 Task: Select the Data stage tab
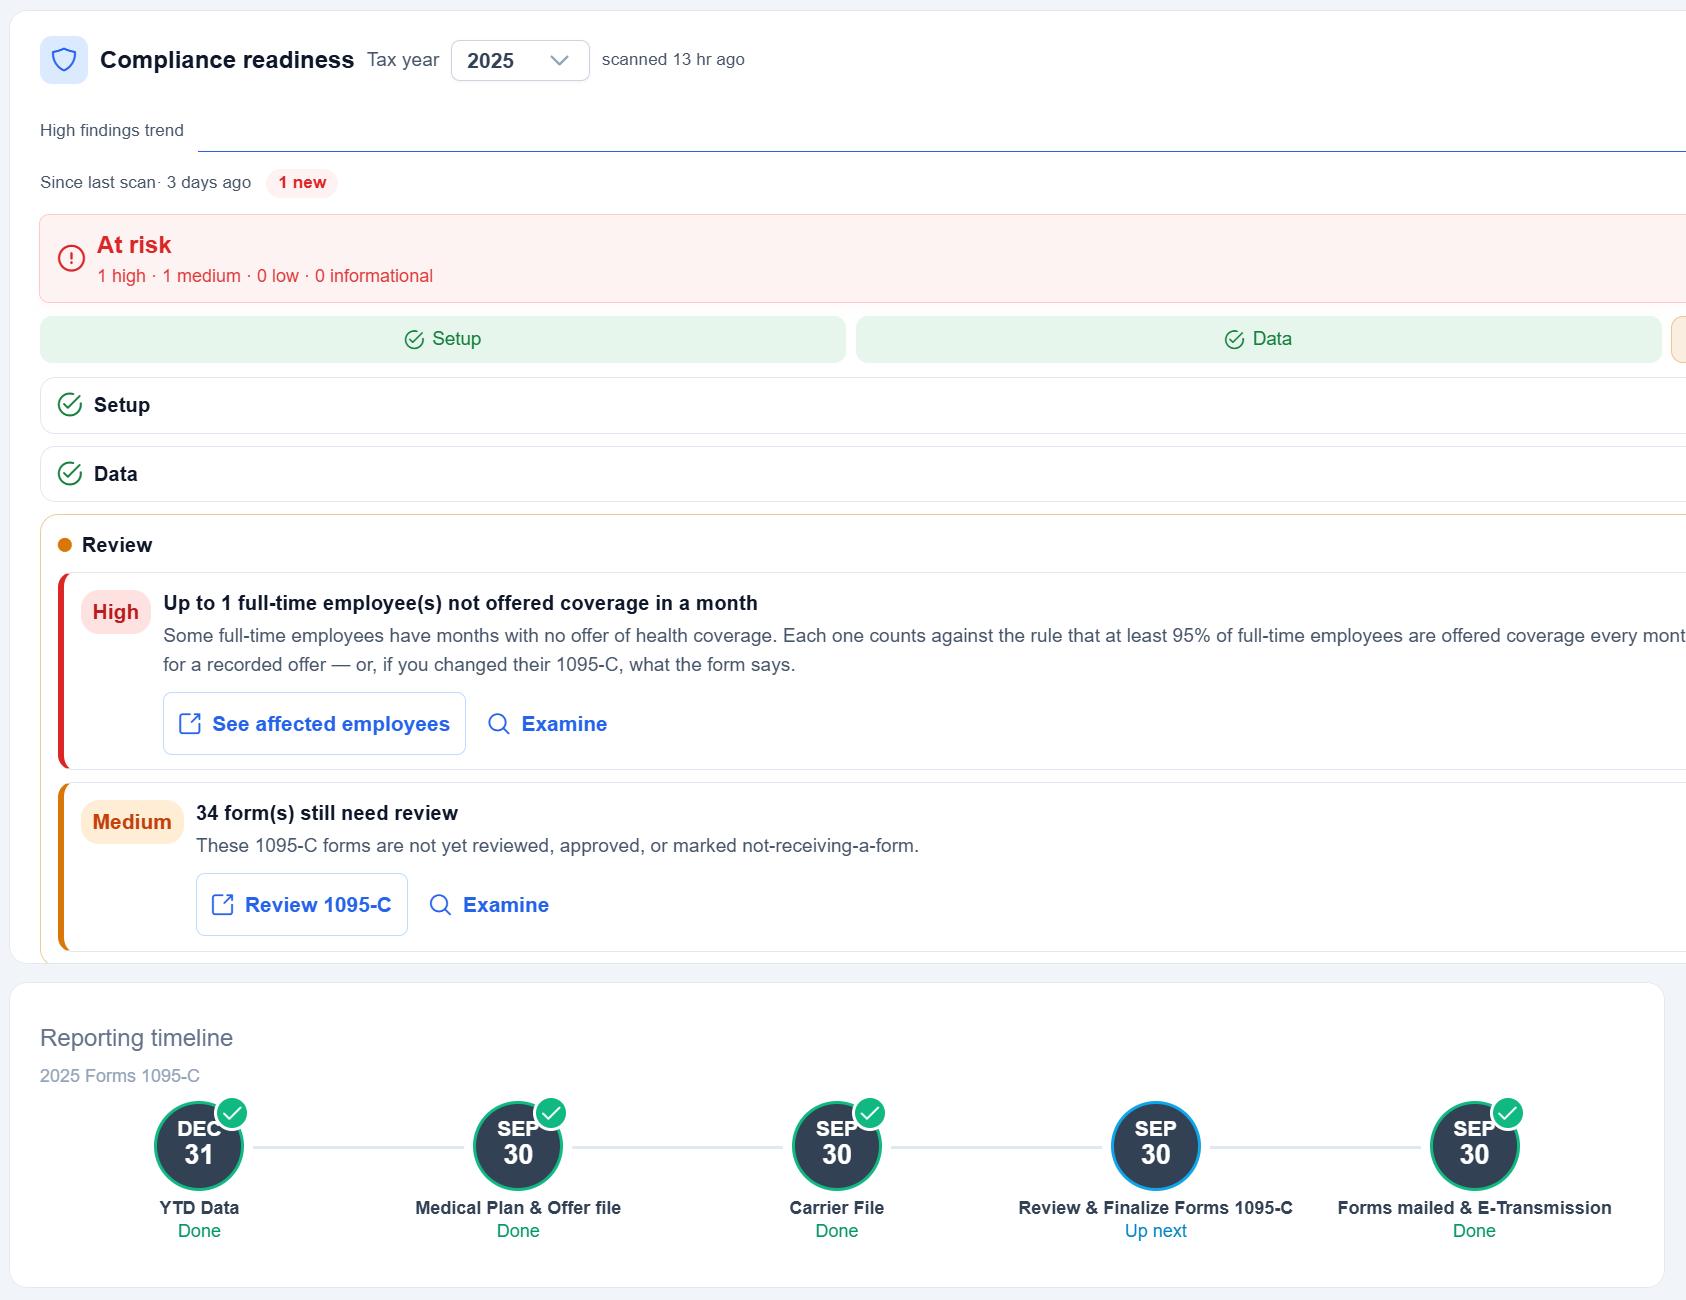point(1258,339)
